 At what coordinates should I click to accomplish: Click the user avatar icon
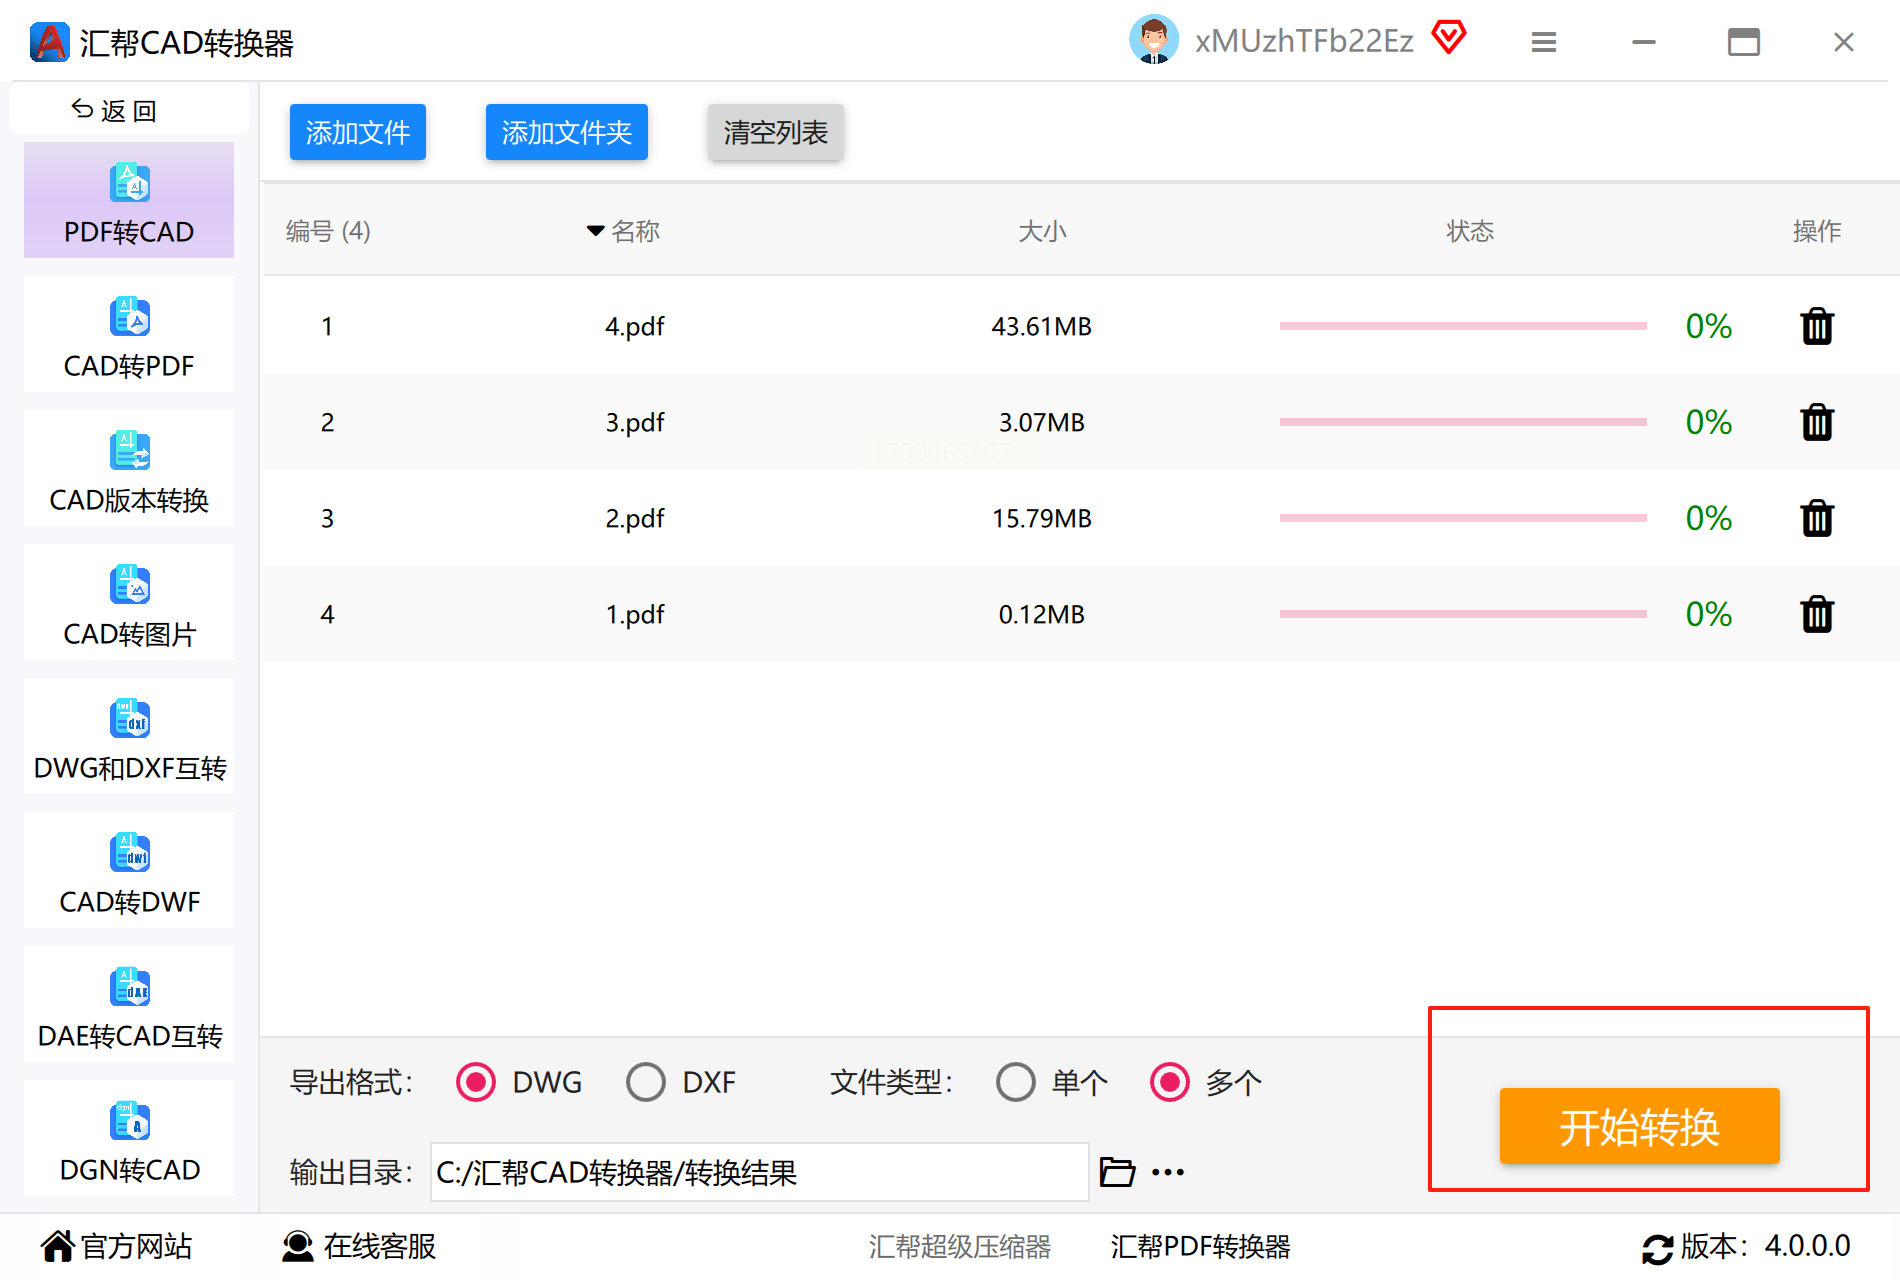coord(1153,40)
